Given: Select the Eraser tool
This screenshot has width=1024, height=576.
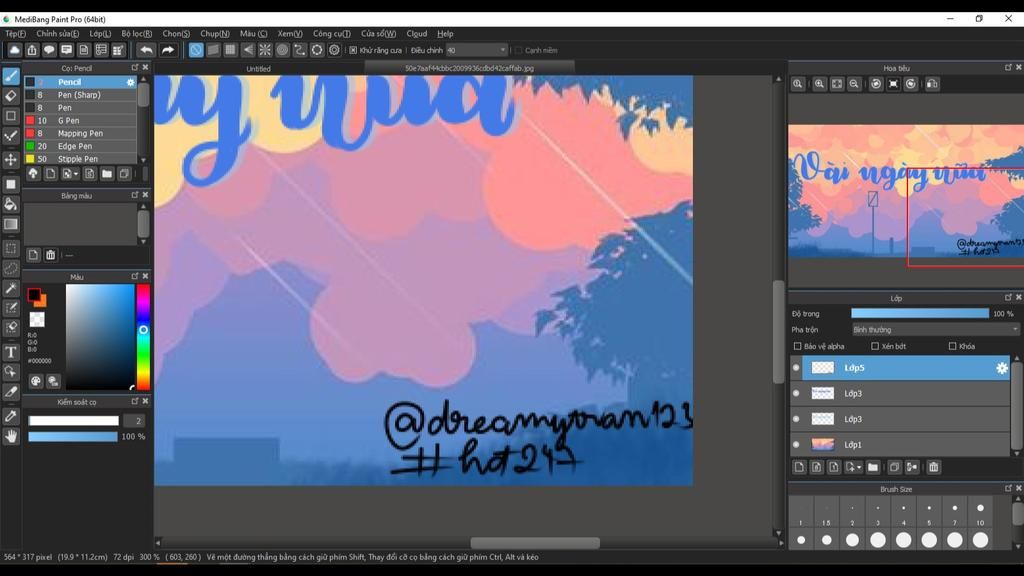Looking at the screenshot, I should coord(11,96).
